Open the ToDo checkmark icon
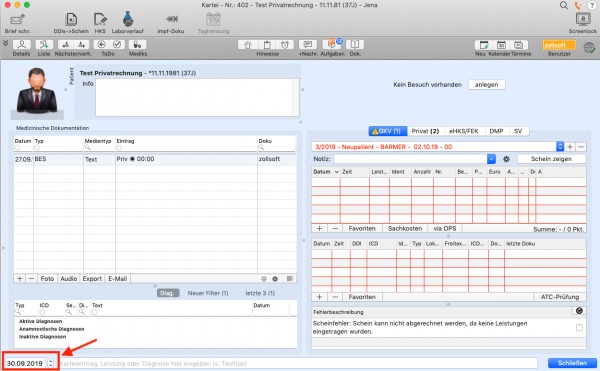 tap(117, 45)
